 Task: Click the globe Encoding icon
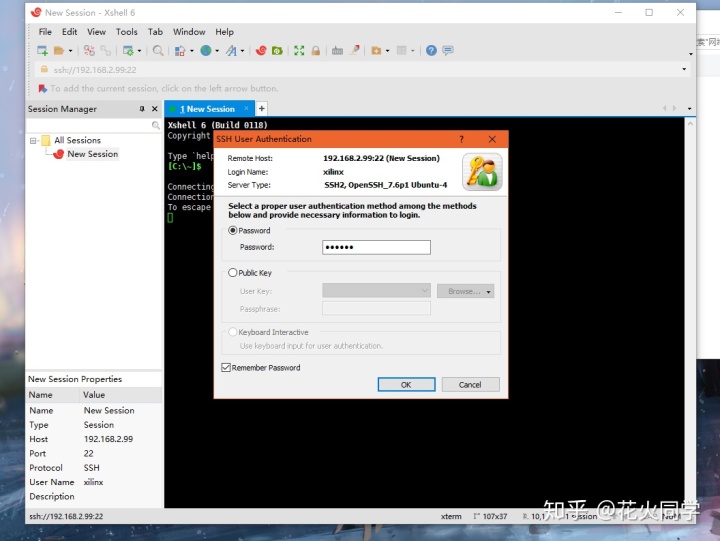pos(206,51)
